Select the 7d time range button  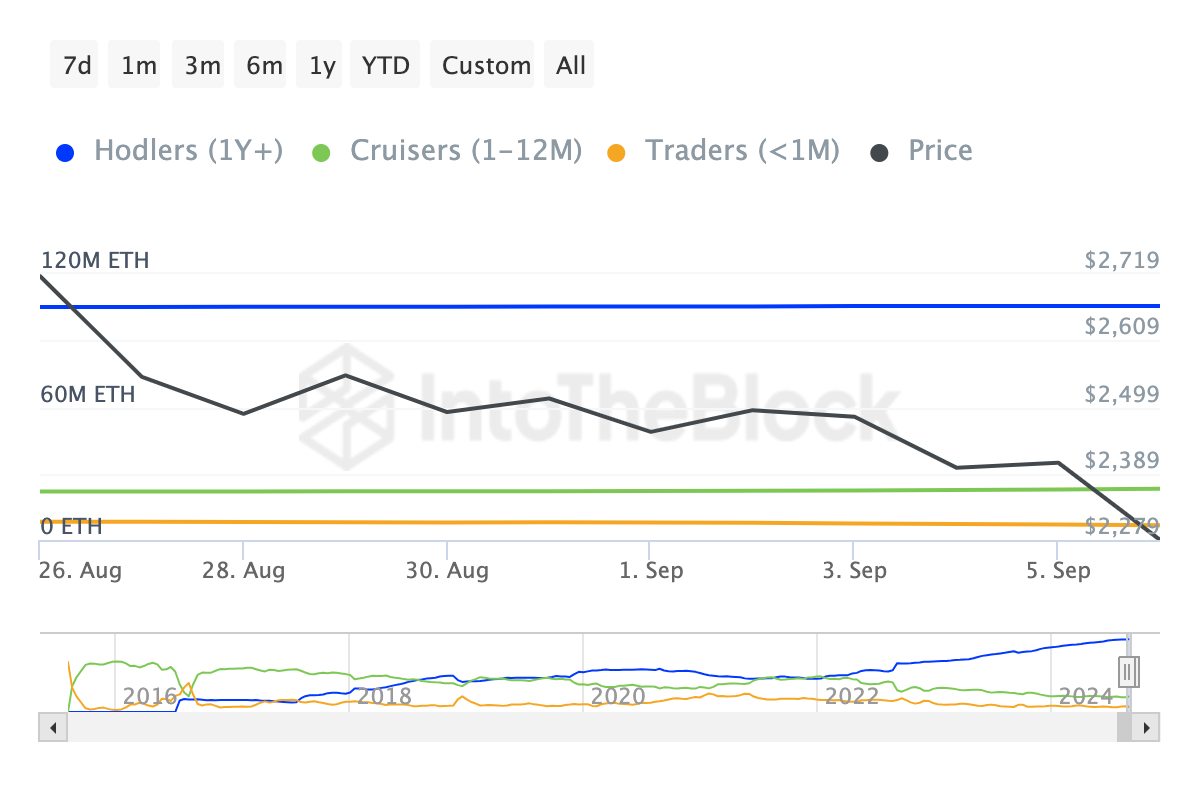coord(77,65)
